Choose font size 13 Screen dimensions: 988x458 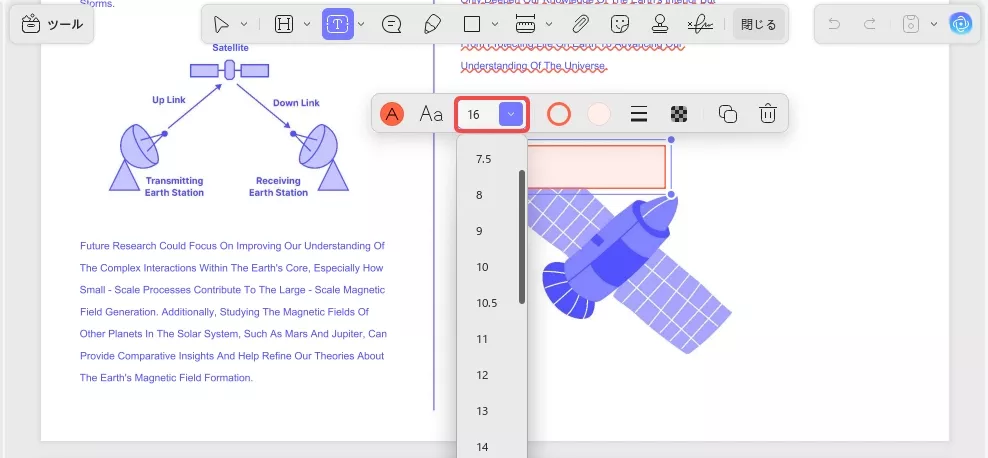point(491,411)
